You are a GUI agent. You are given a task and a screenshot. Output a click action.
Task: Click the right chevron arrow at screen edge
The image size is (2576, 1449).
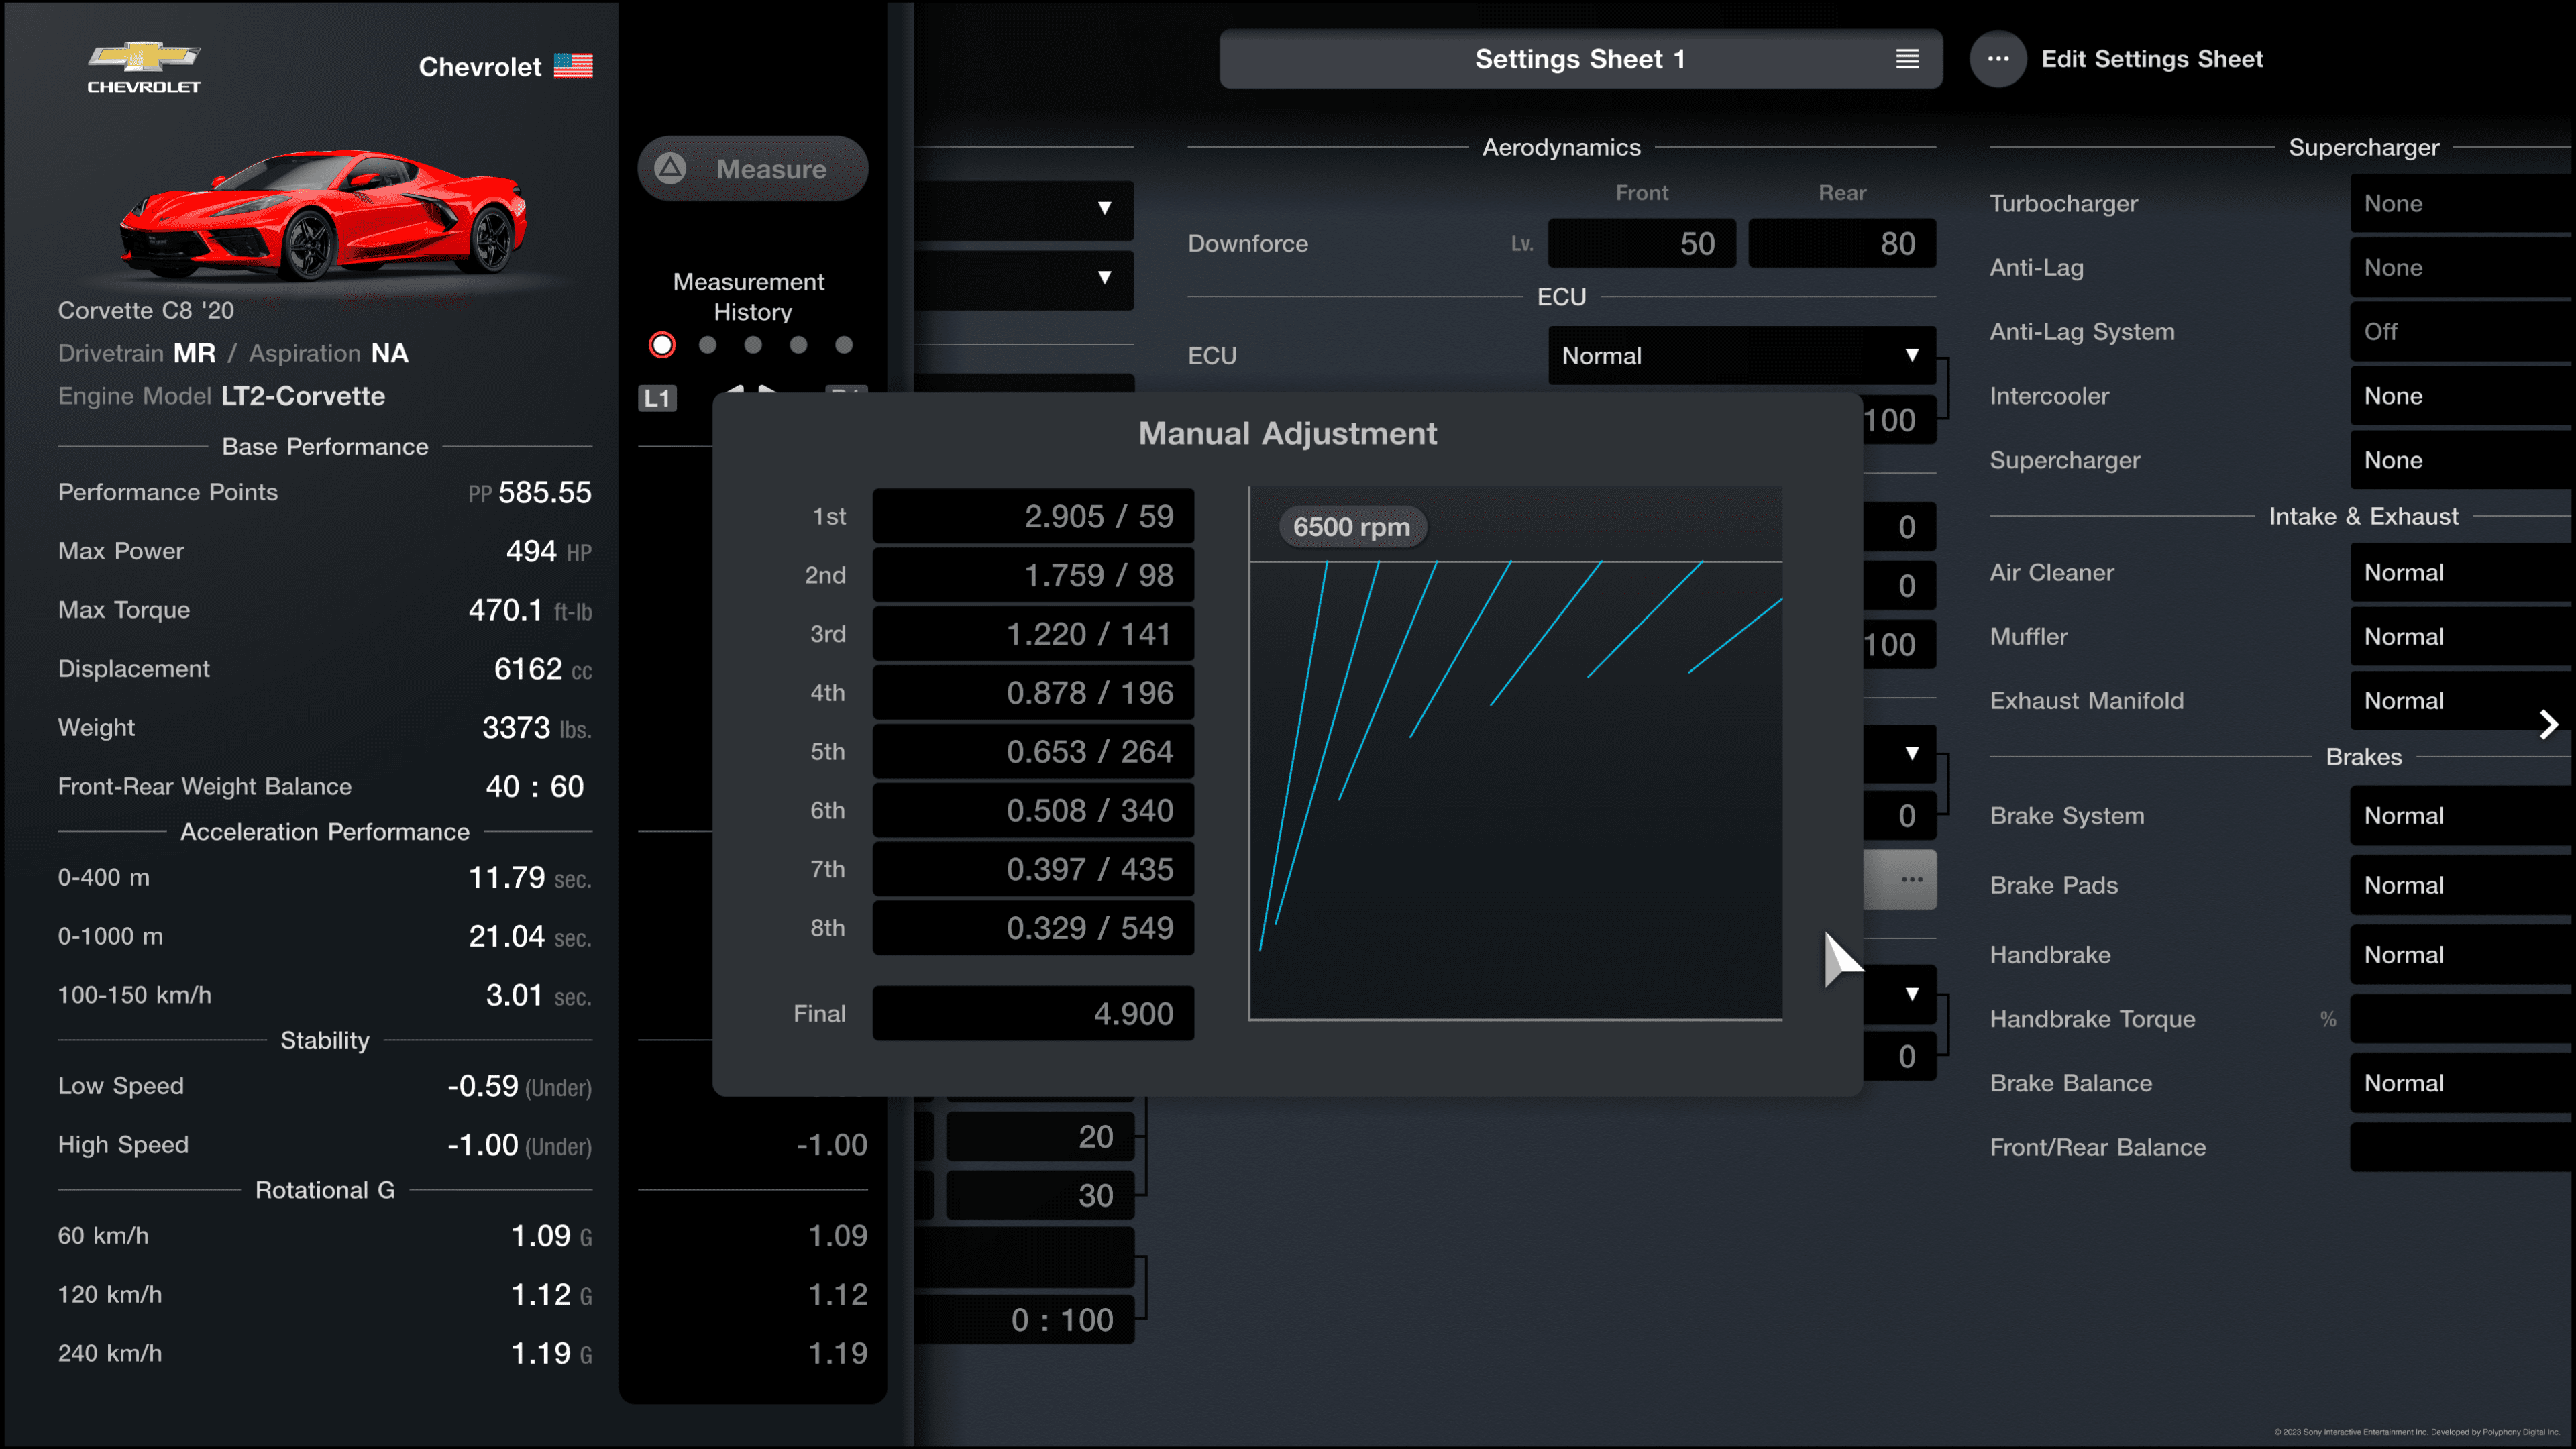(x=2548, y=724)
